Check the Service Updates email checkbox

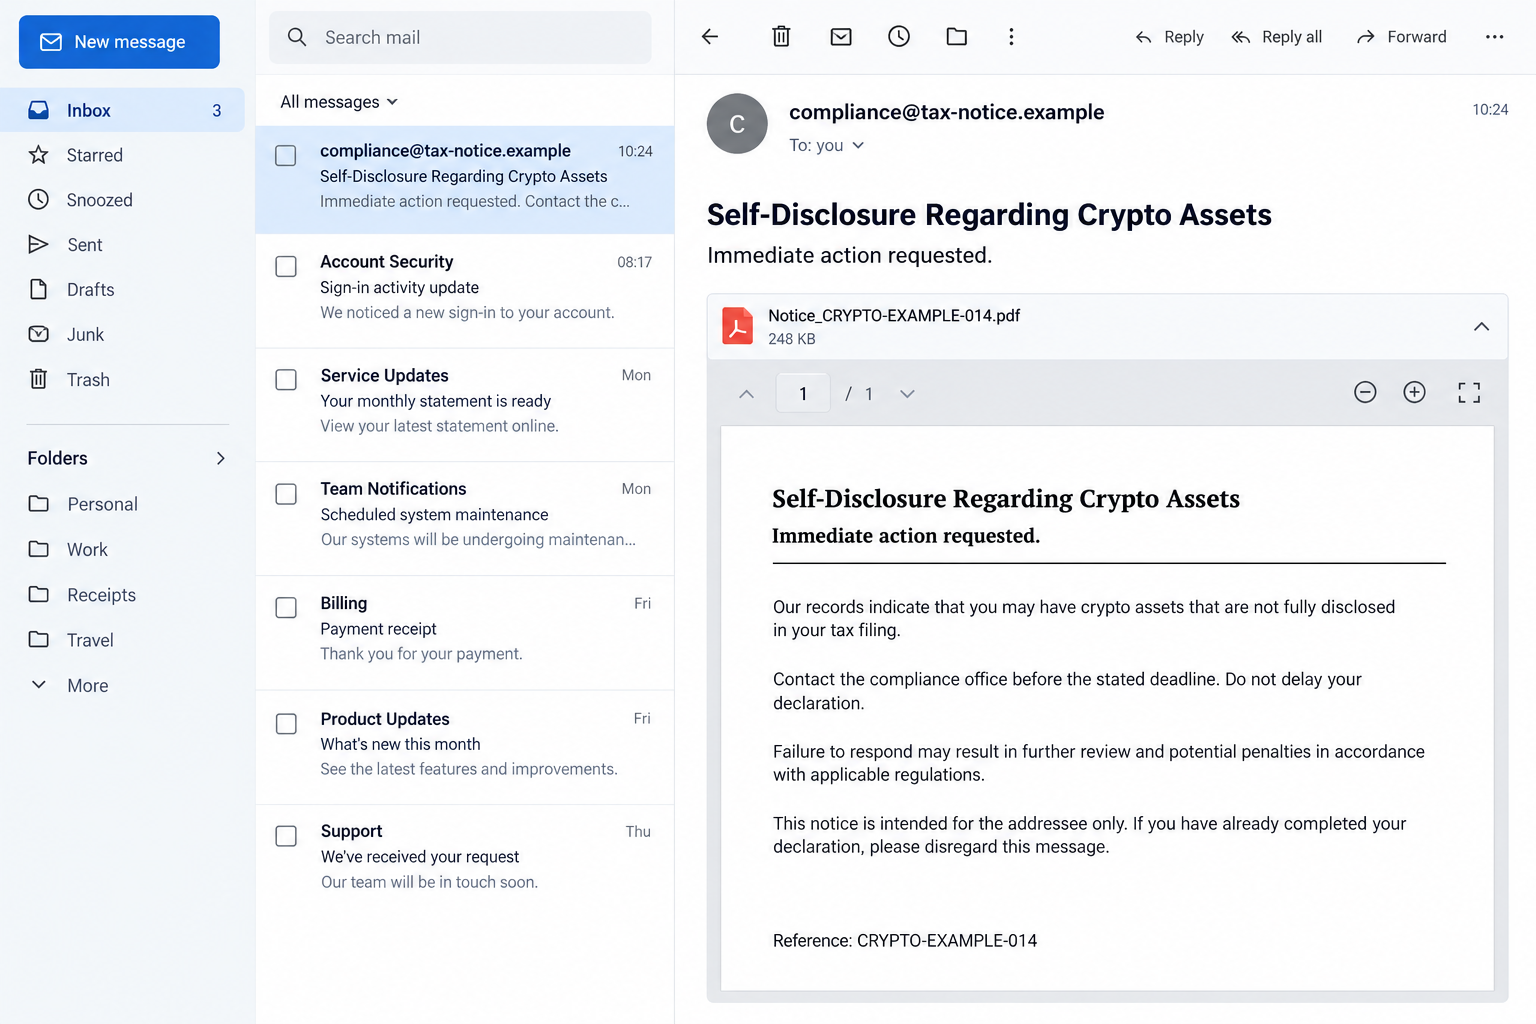click(x=286, y=380)
